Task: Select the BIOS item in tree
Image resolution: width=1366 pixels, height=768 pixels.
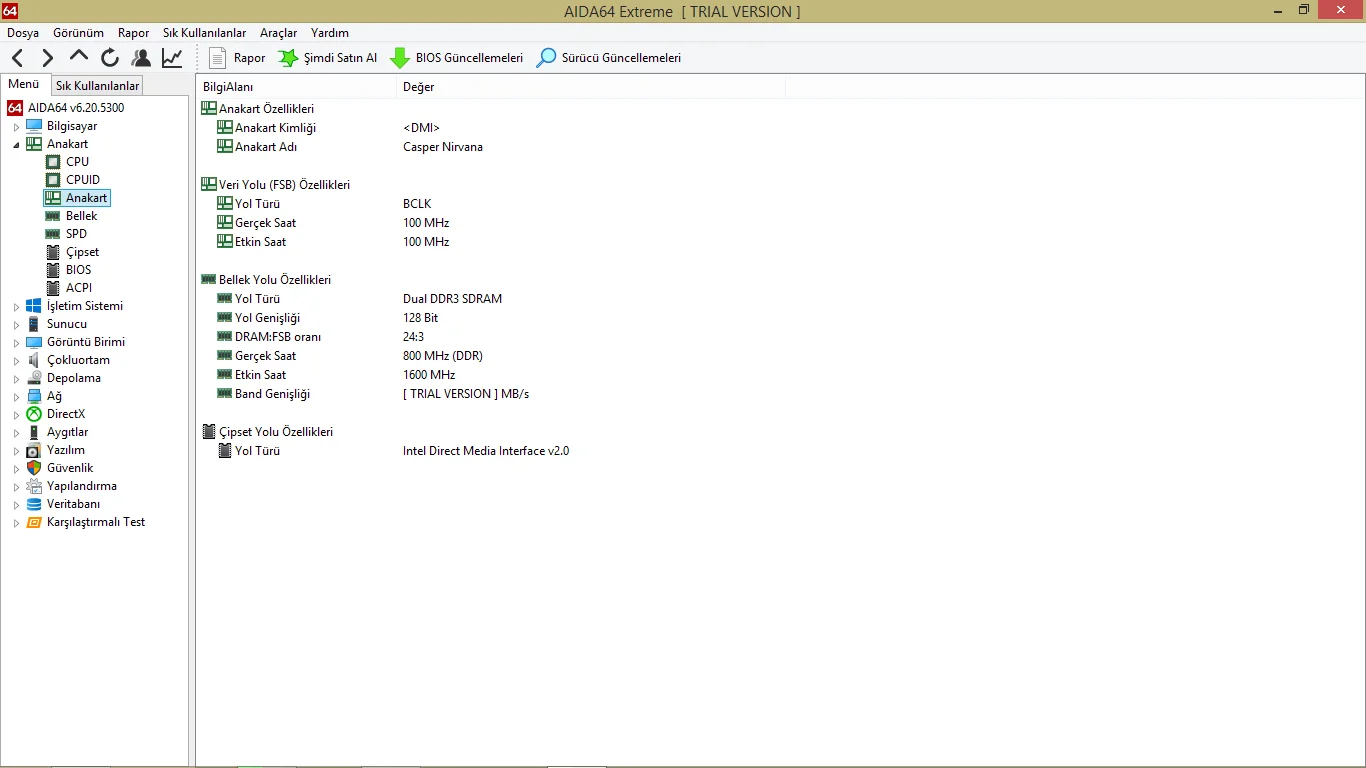Action: coord(79,270)
